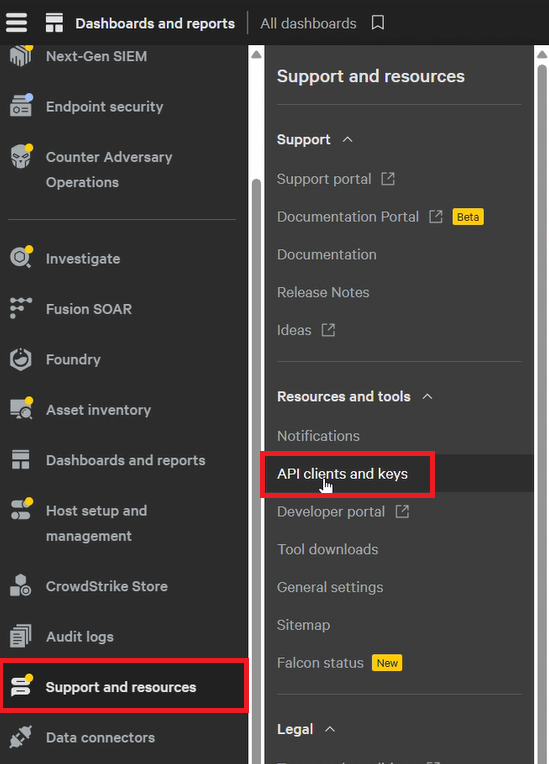549x764 pixels.
Task: Click the Audit logs document icon
Action: click(x=20, y=636)
